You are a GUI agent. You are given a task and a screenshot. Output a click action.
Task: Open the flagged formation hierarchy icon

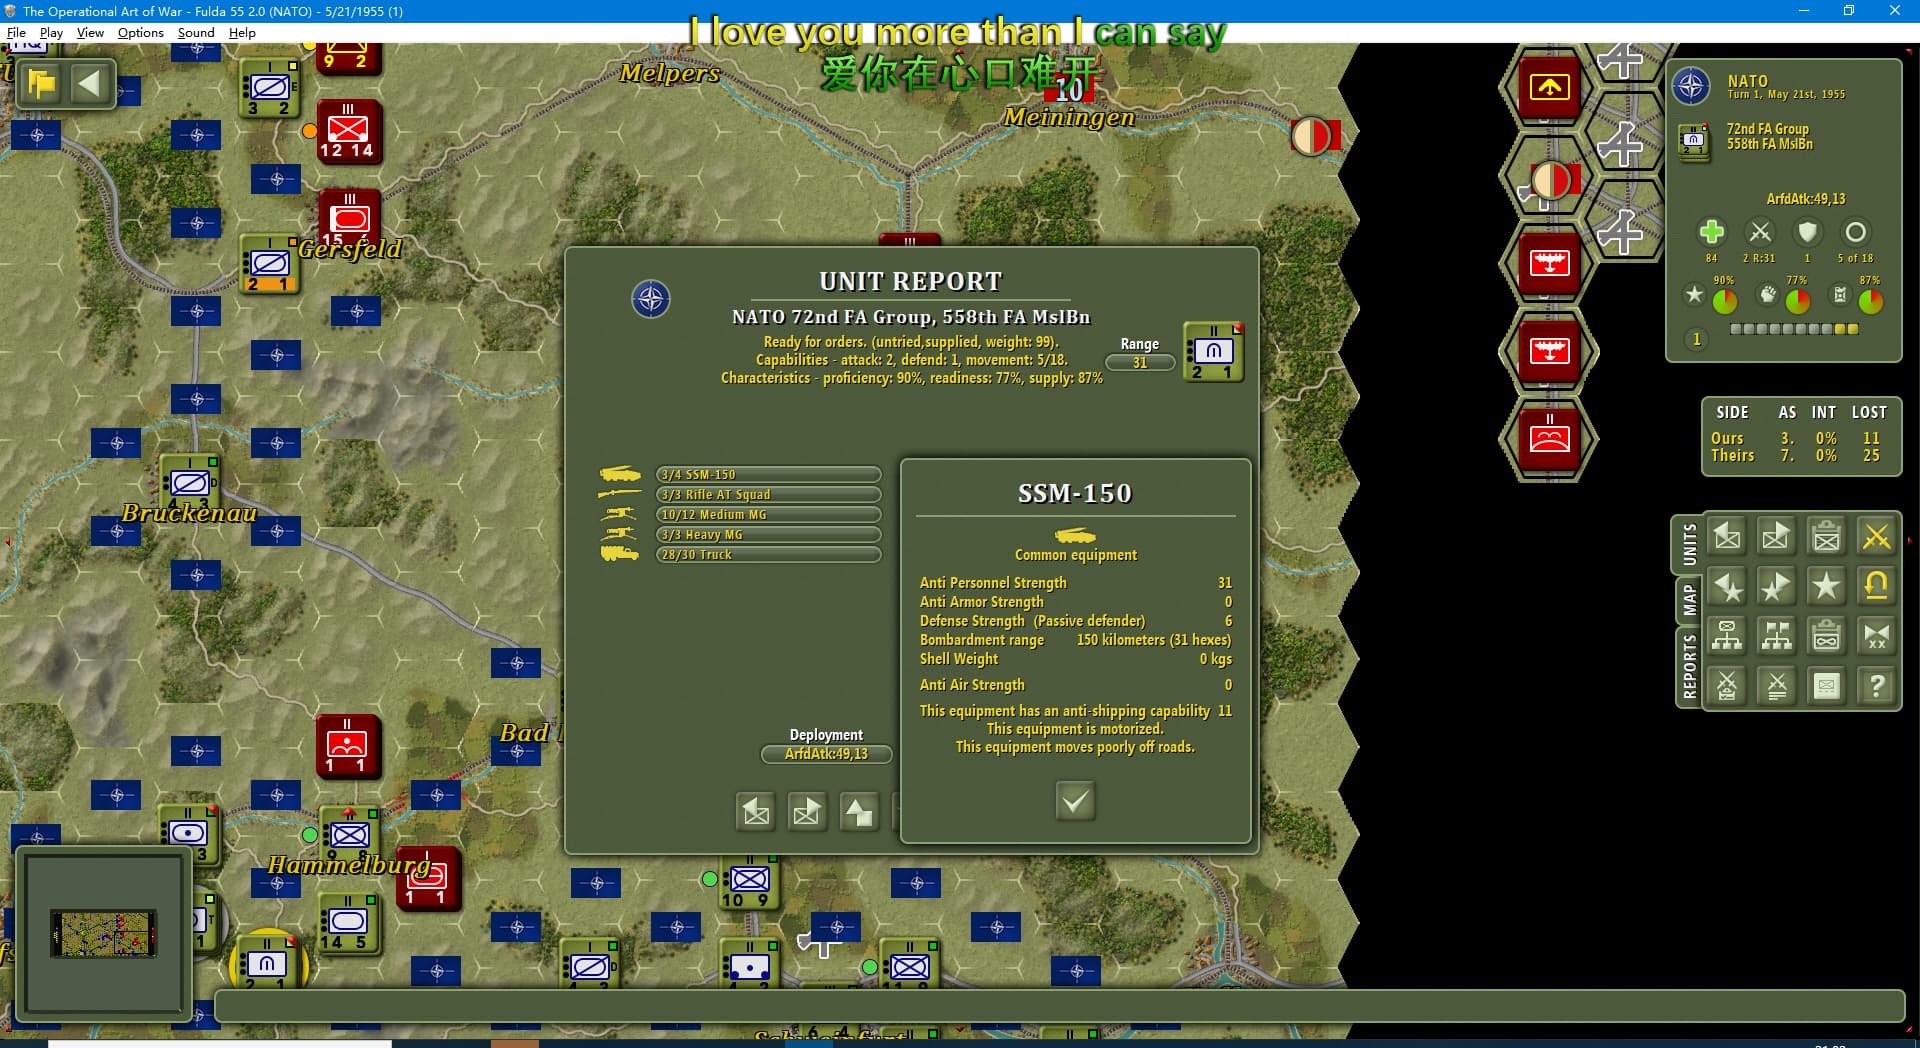pyautogui.click(x=1776, y=636)
